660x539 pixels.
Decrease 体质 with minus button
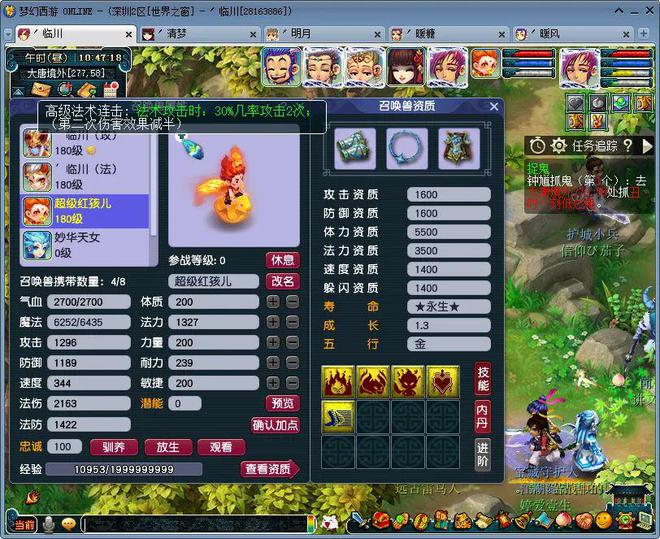293,301
